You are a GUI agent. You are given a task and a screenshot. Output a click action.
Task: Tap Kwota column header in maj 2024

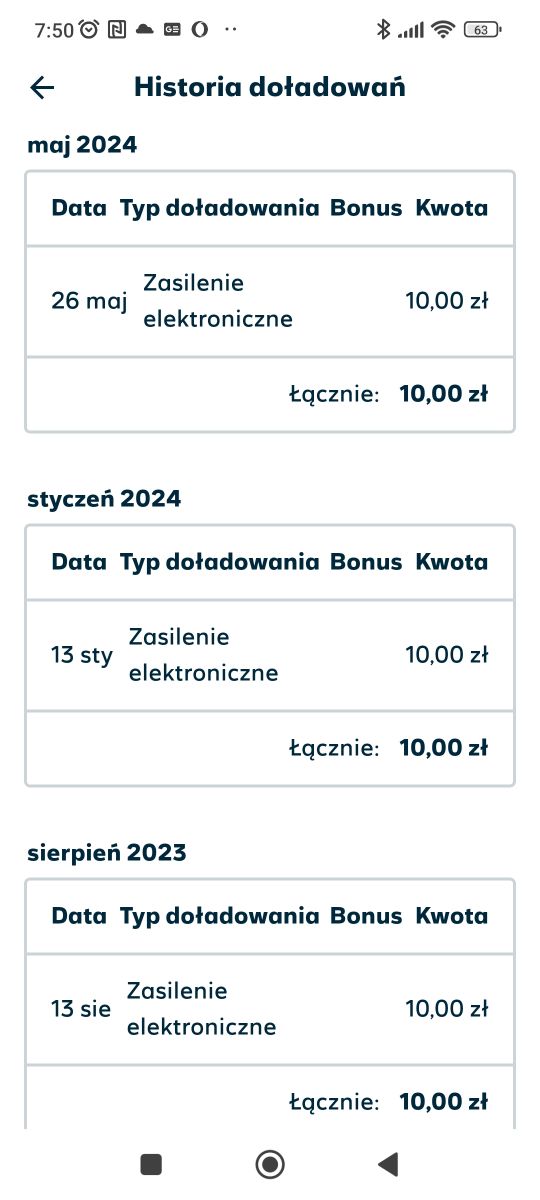(x=452, y=208)
